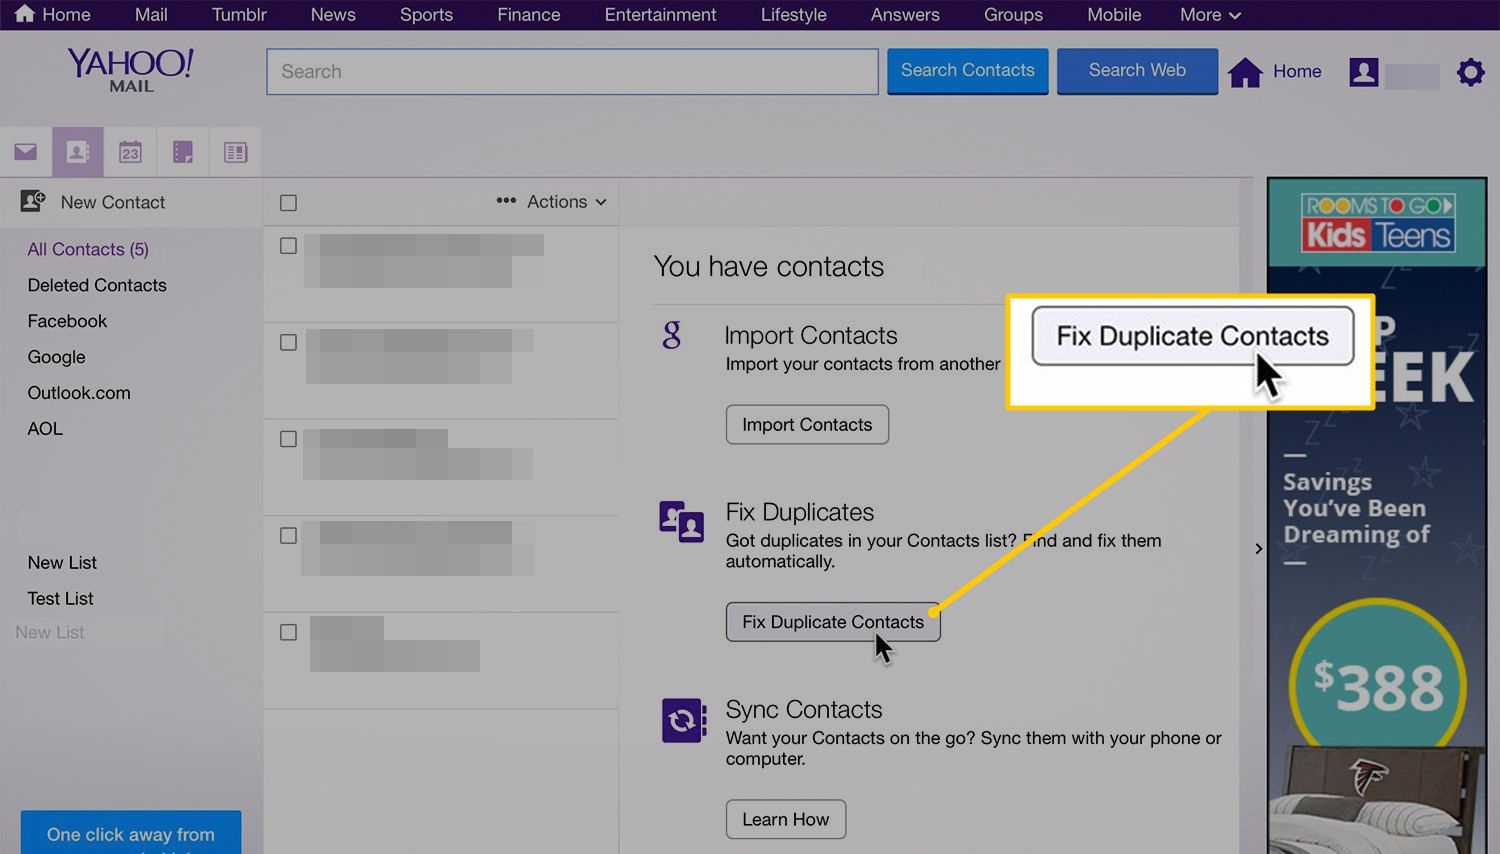Click the New Contact link
Viewport: 1500px width, 854px height.
[x=113, y=202]
